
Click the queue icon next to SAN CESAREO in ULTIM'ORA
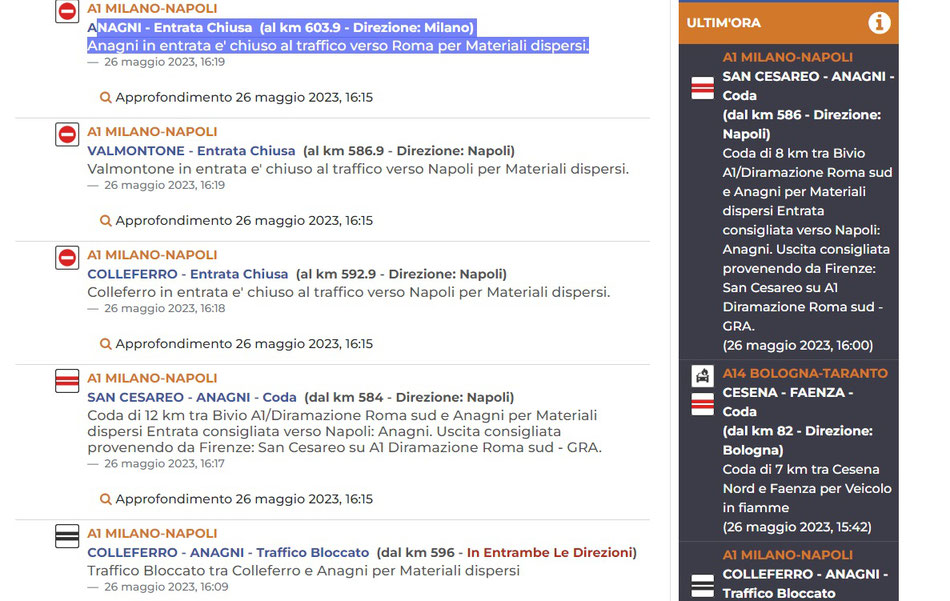click(703, 88)
